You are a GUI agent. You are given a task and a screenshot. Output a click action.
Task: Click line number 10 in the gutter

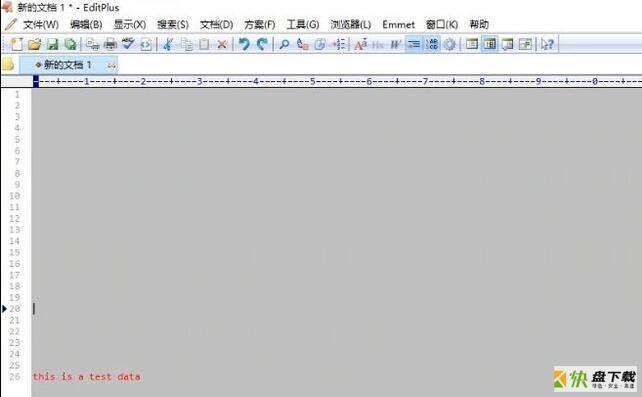point(15,196)
